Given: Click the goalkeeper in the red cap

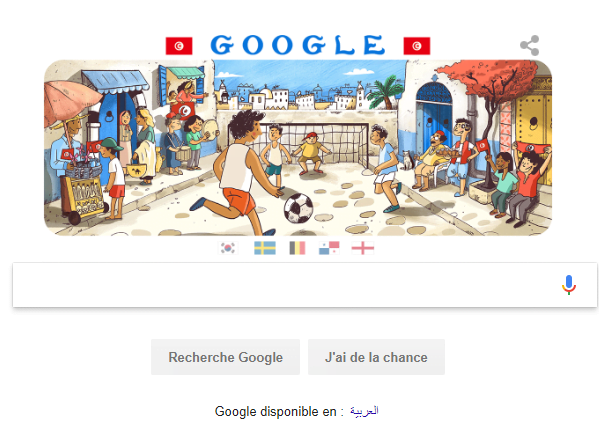Looking at the screenshot, I should 311,153.
